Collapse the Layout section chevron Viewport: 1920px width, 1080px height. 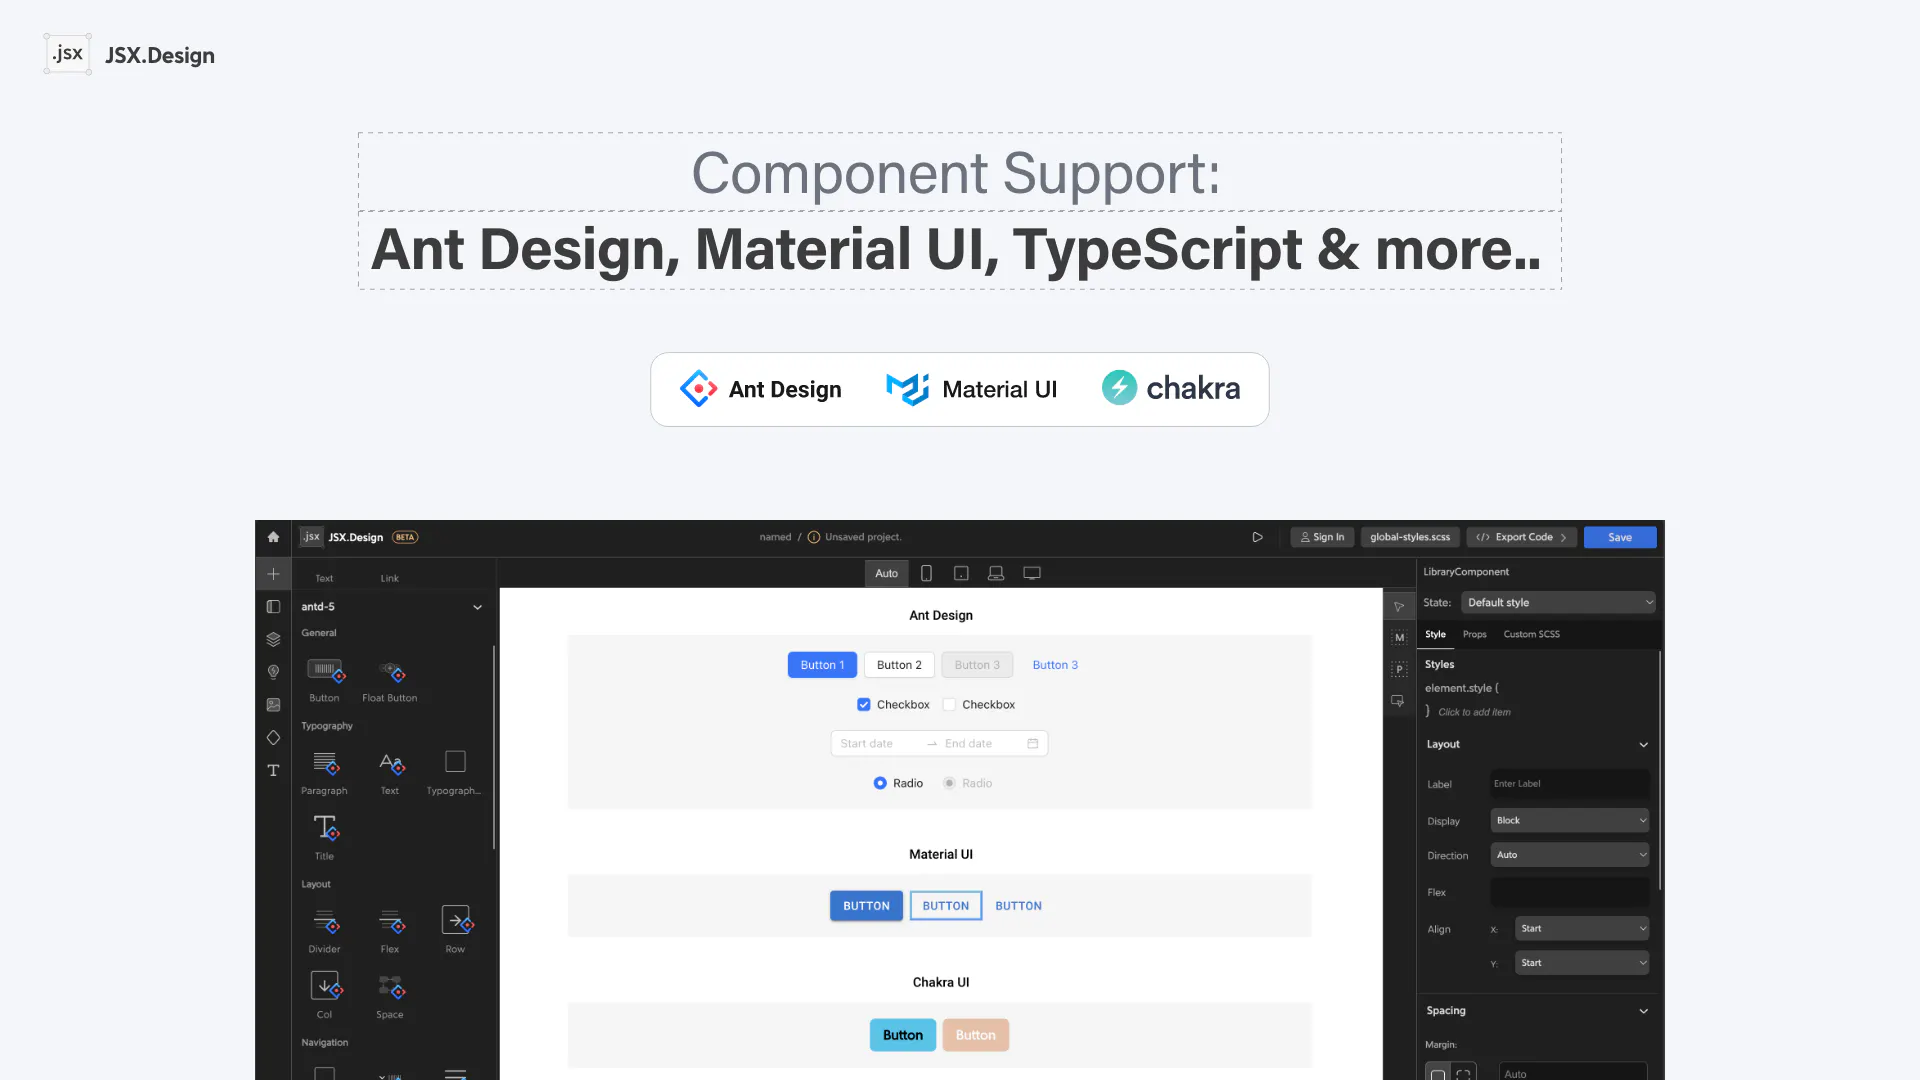click(x=1643, y=745)
